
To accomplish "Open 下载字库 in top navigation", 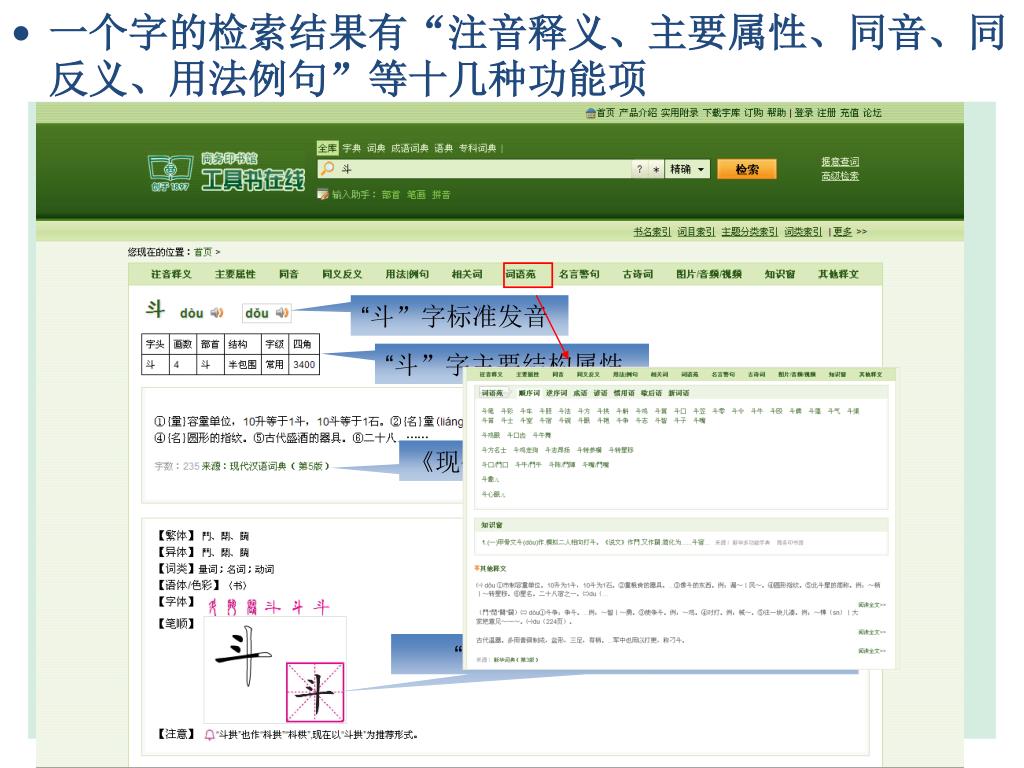I will tap(721, 113).
